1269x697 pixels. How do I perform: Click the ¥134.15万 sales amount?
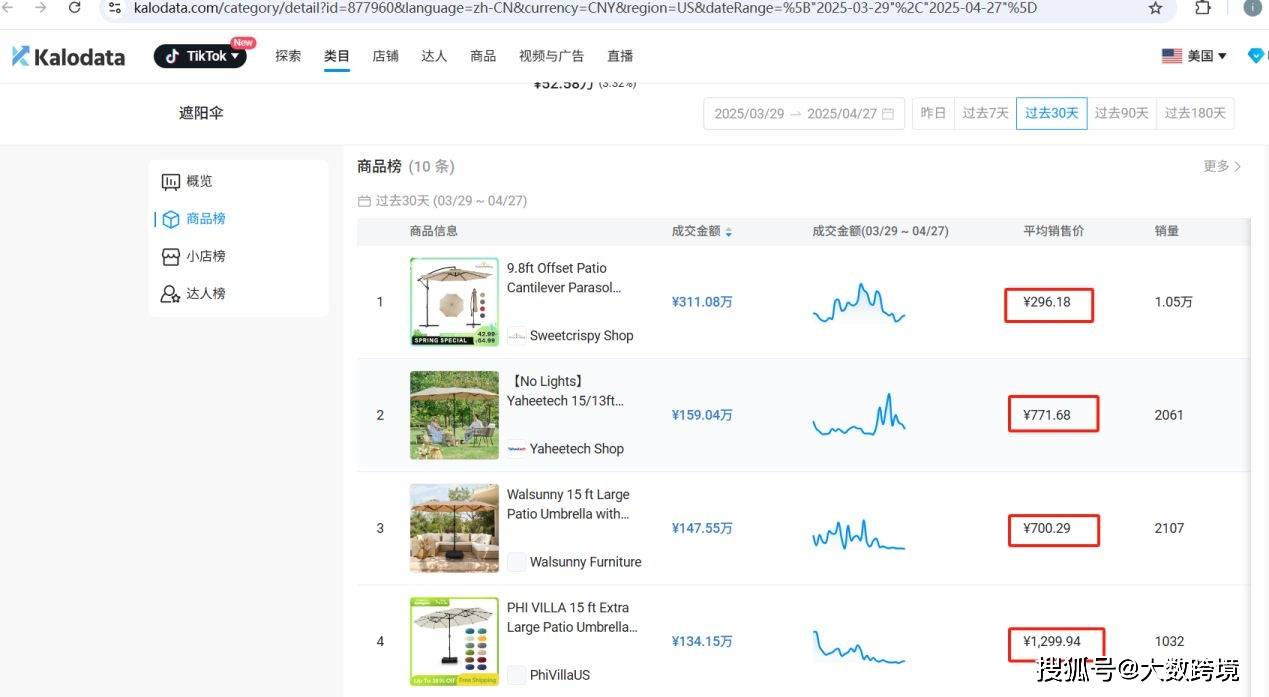(702, 641)
